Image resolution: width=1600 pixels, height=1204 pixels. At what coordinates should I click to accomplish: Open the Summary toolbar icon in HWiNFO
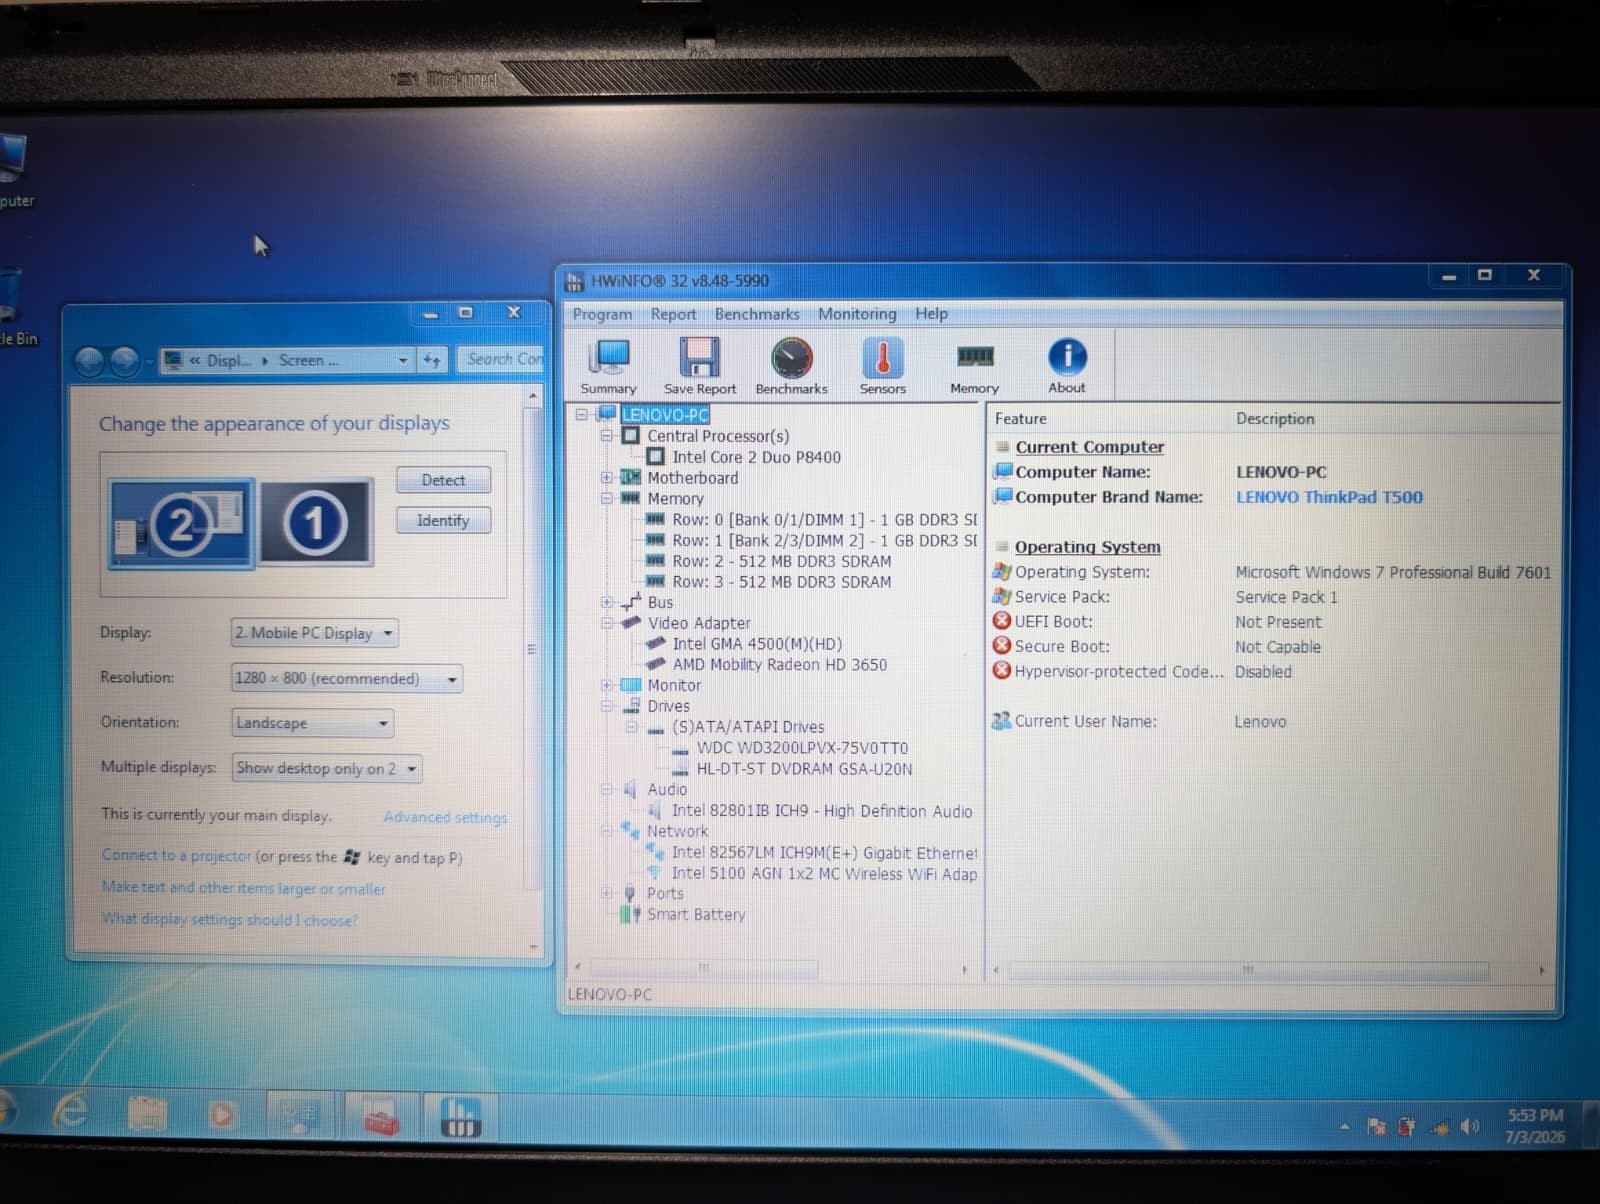[x=609, y=367]
